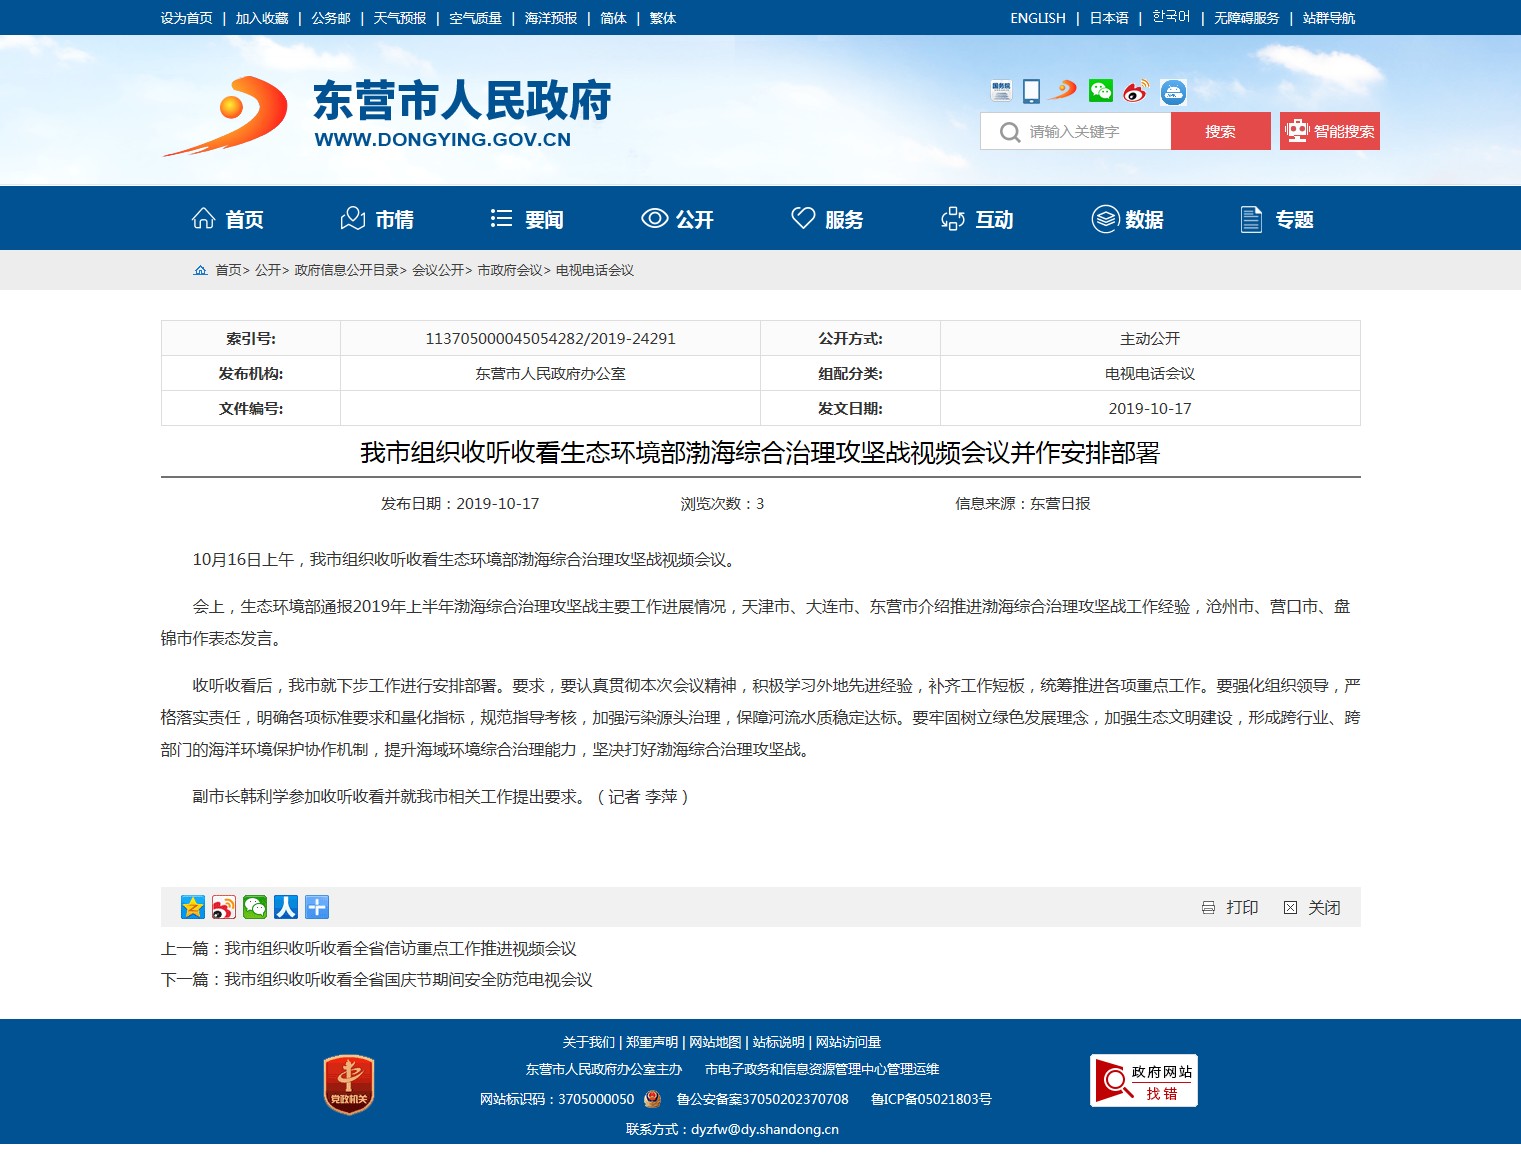
Task: Click the 党政机关 badge in footer
Action: (348, 1084)
